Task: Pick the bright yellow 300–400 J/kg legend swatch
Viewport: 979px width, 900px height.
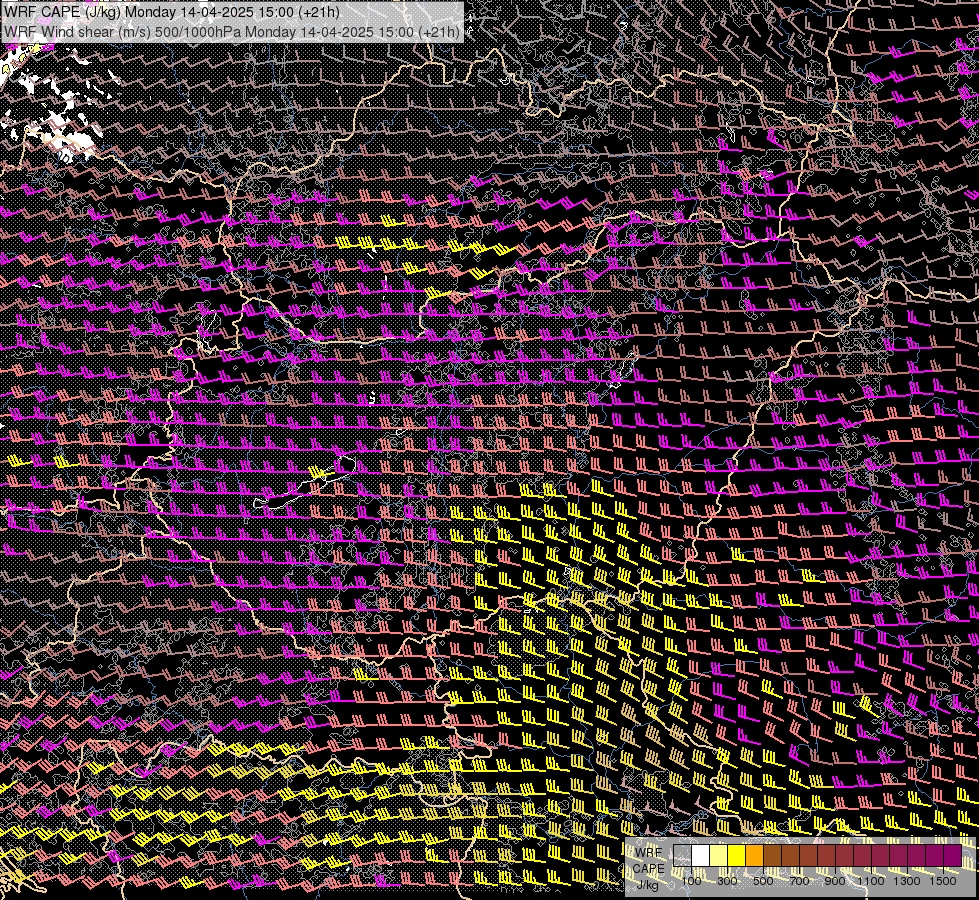Action: pos(737,856)
